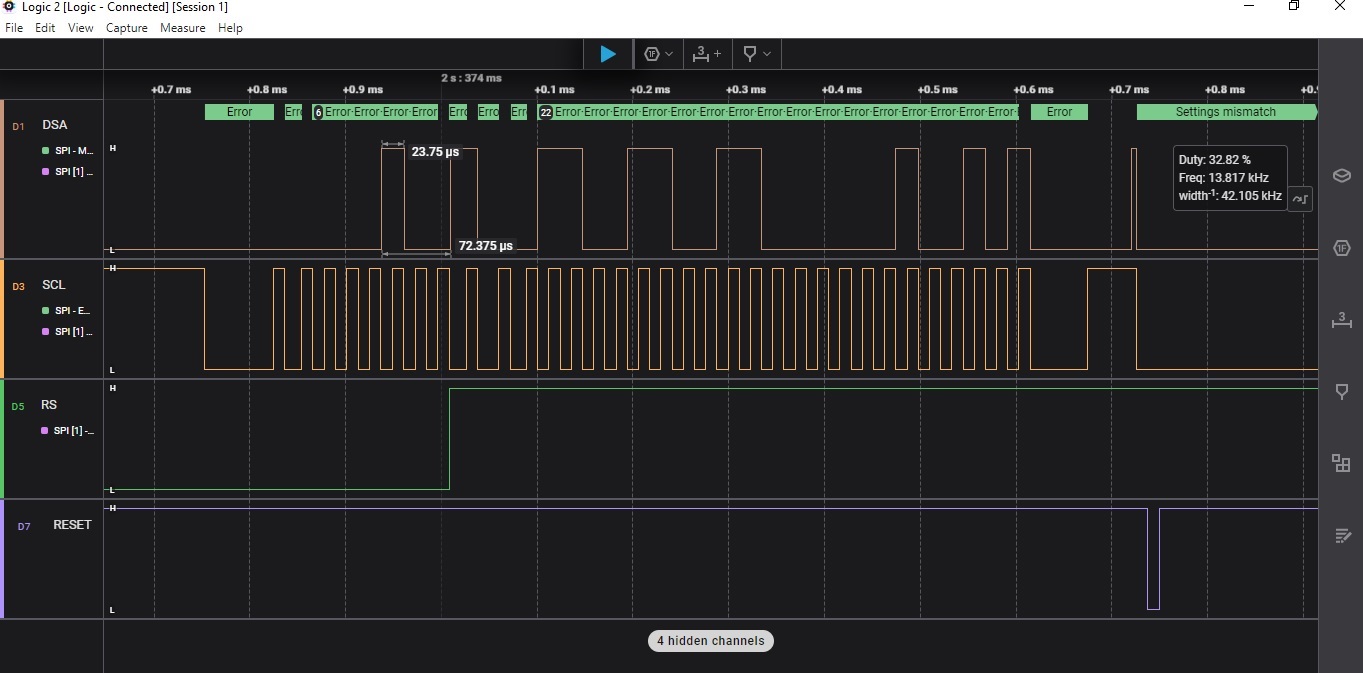Open the Capture menu
The height and width of the screenshot is (673, 1363).
click(126, 28)
